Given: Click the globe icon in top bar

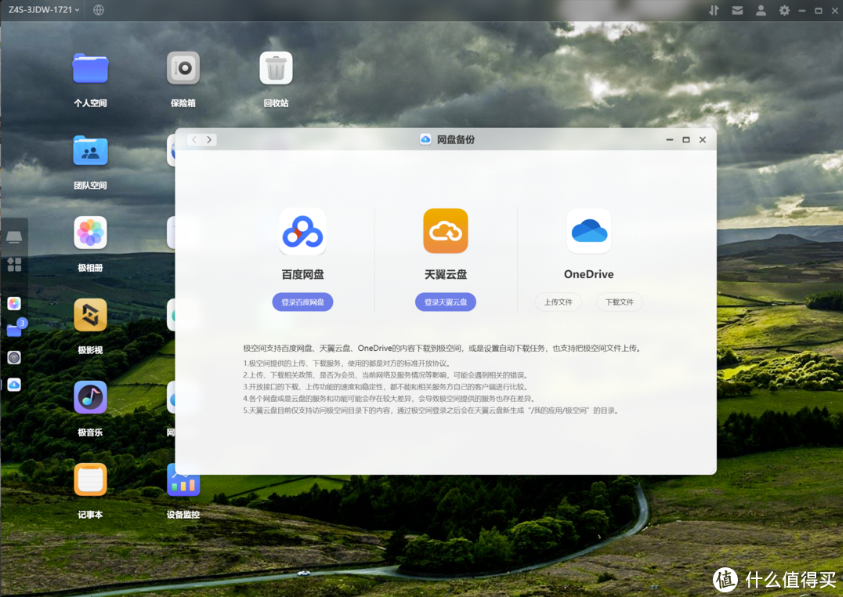Looking at the screenshot, I should 98,10.
